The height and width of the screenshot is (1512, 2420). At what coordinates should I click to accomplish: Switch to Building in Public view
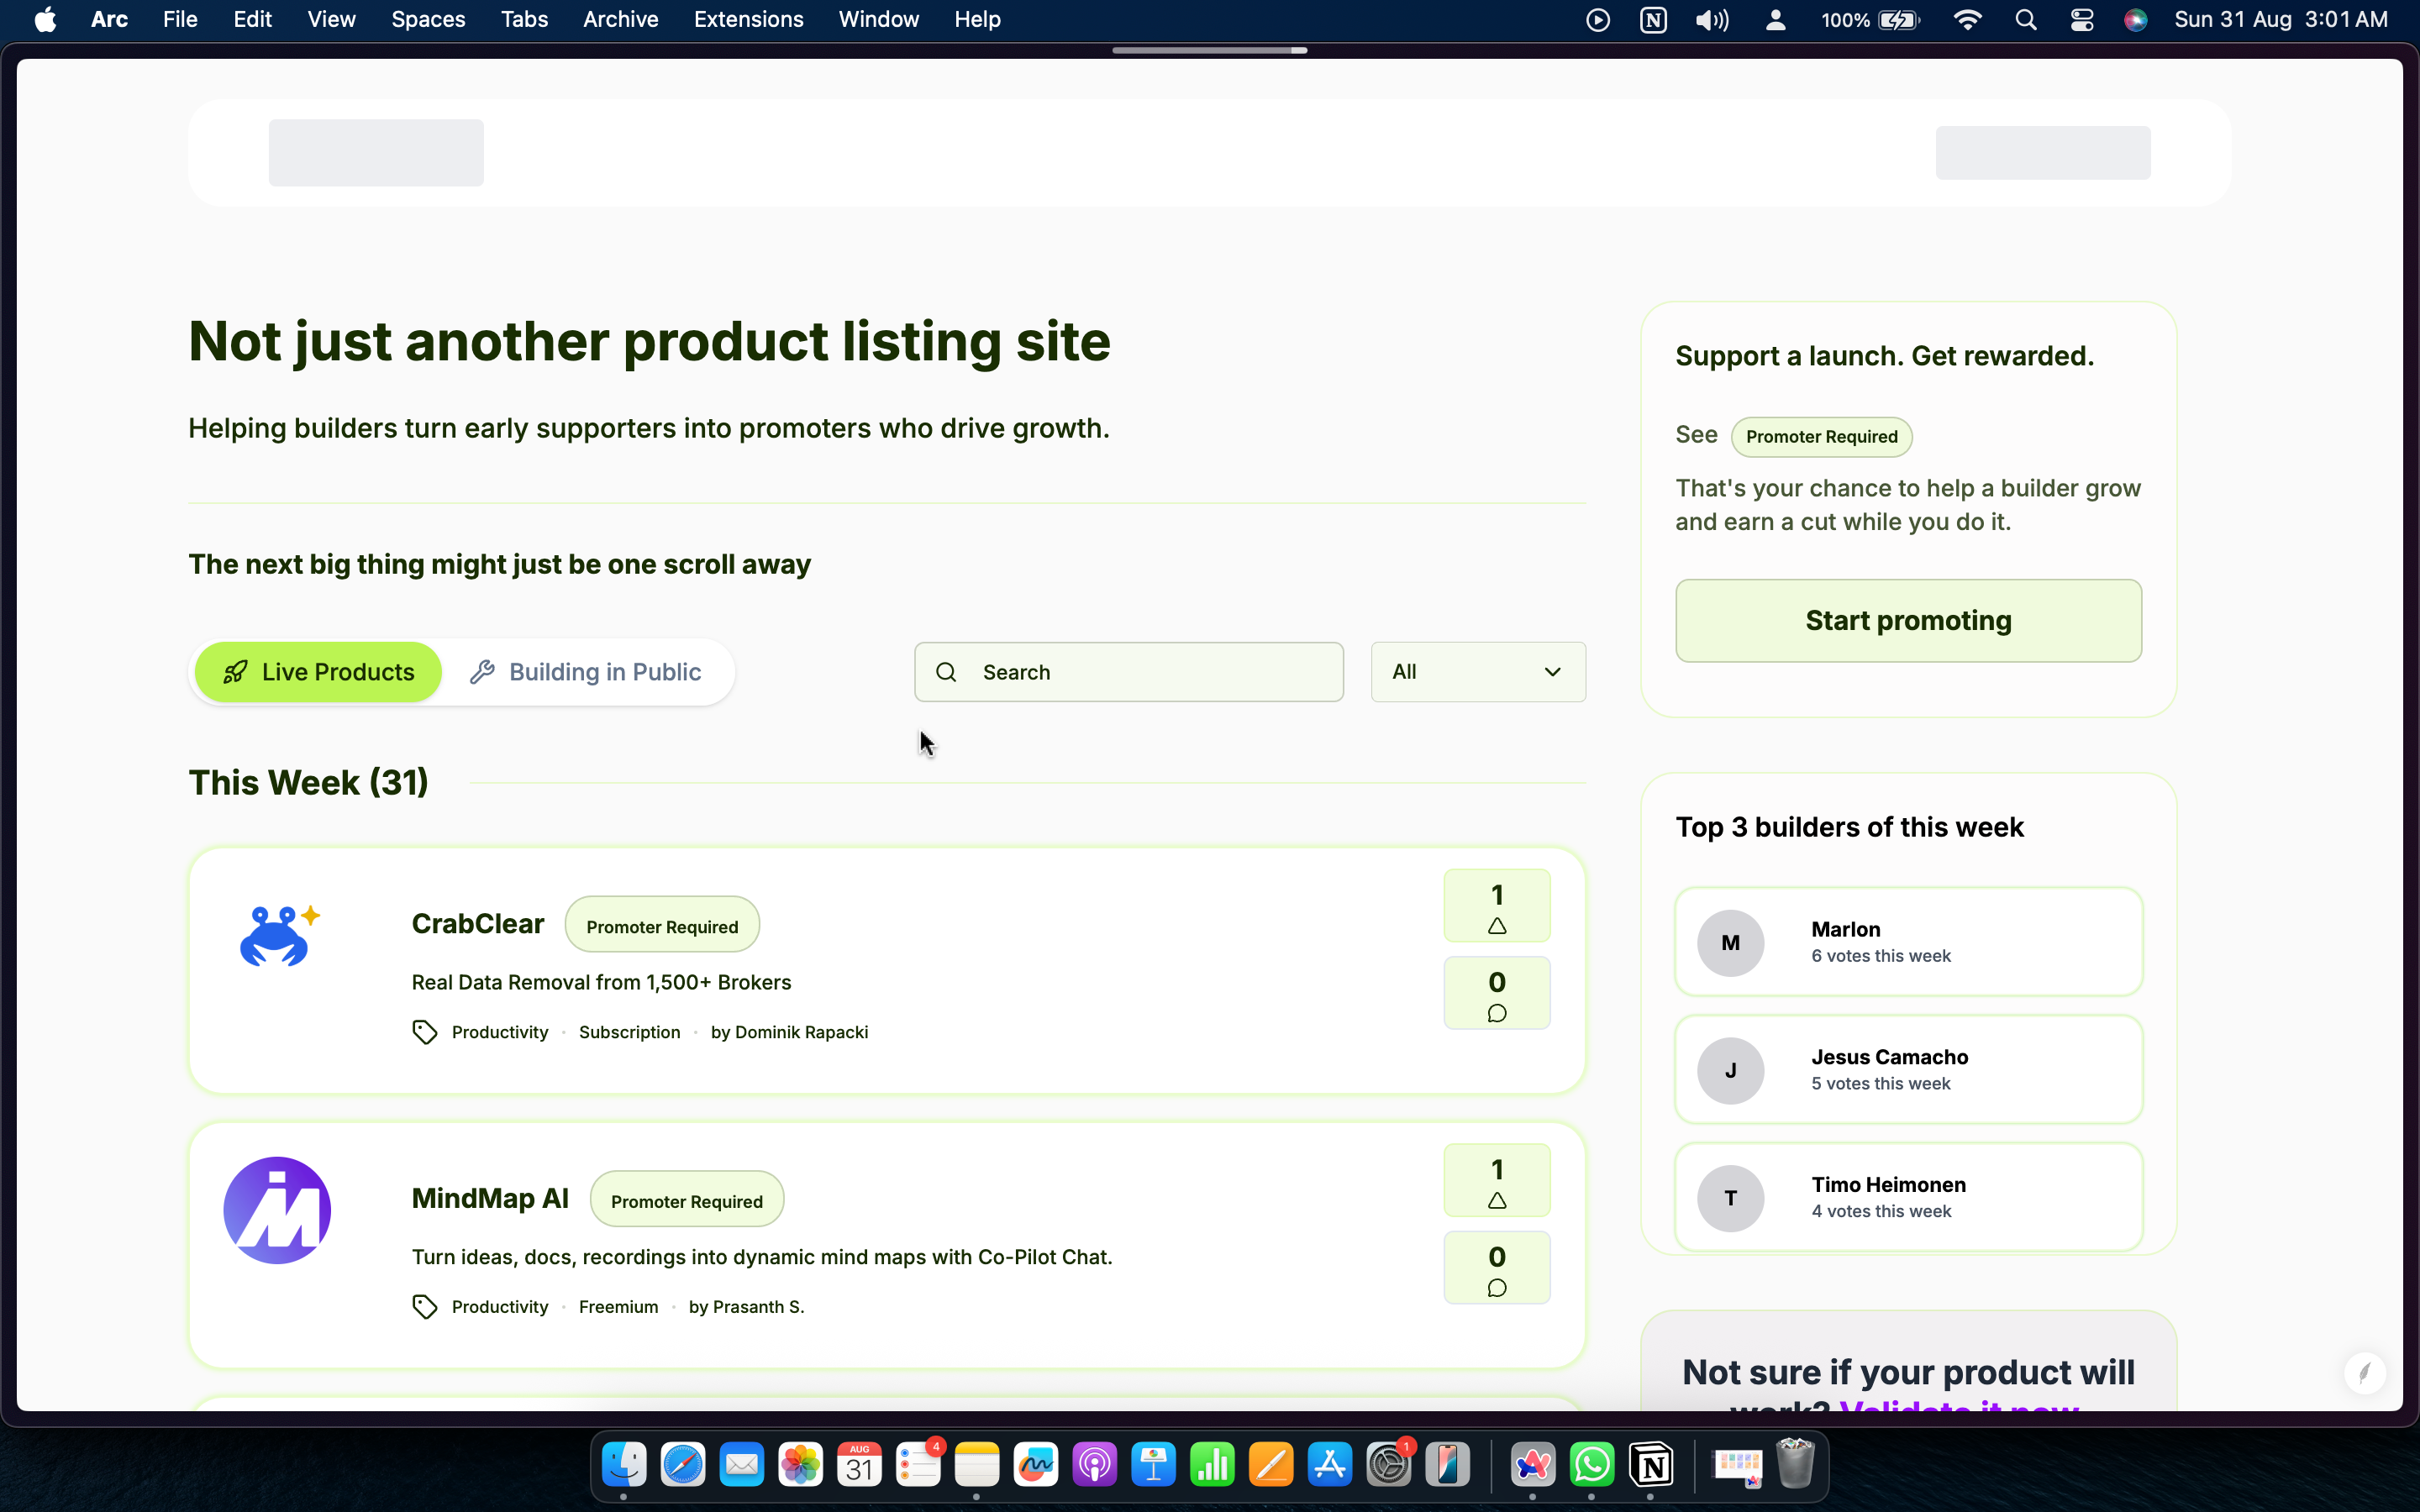coord(586,672)
